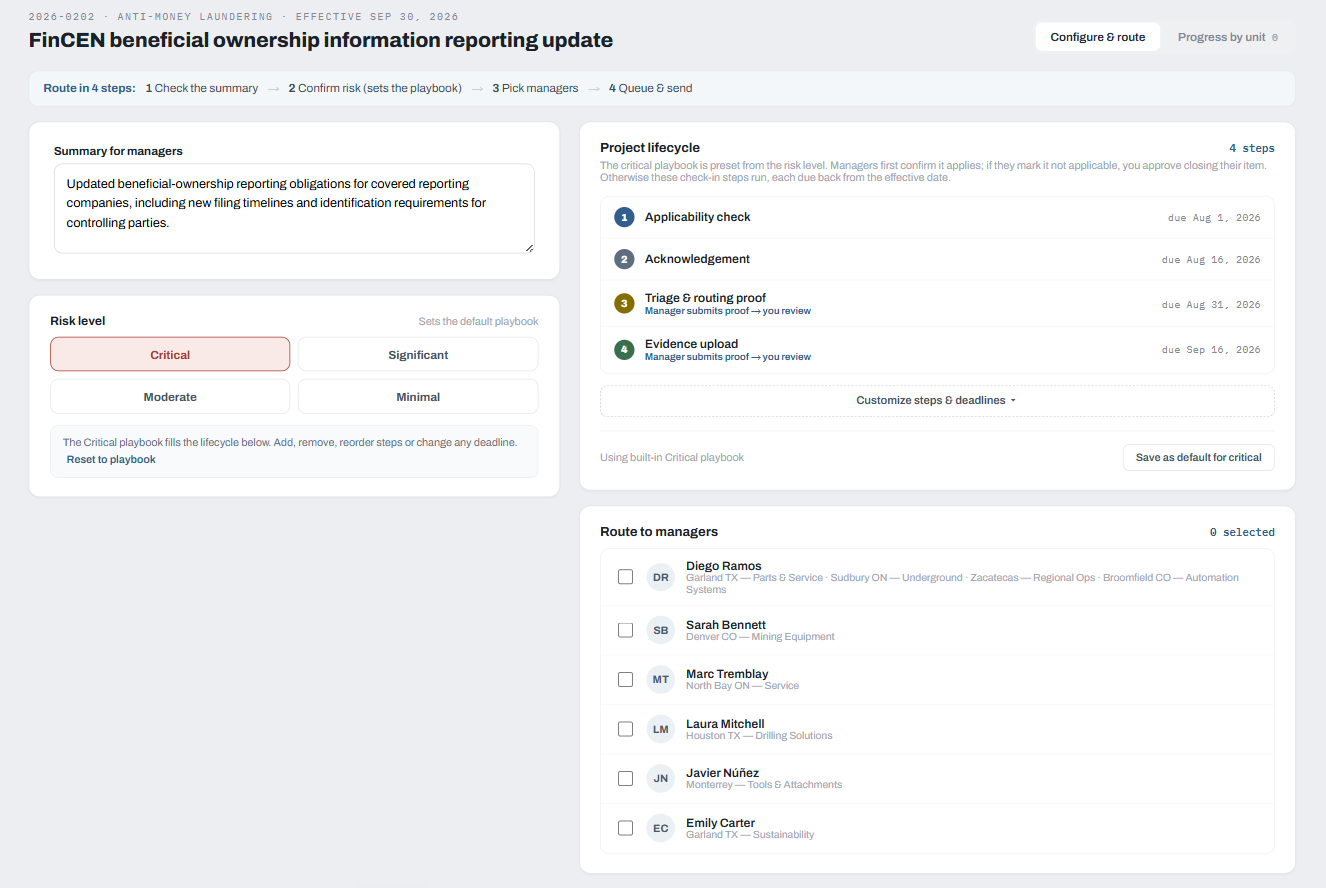The width and height of the screenshot is (1326, 888).
Task: Click the DR avatar for Diego Ramos
Action: (661, 577)
